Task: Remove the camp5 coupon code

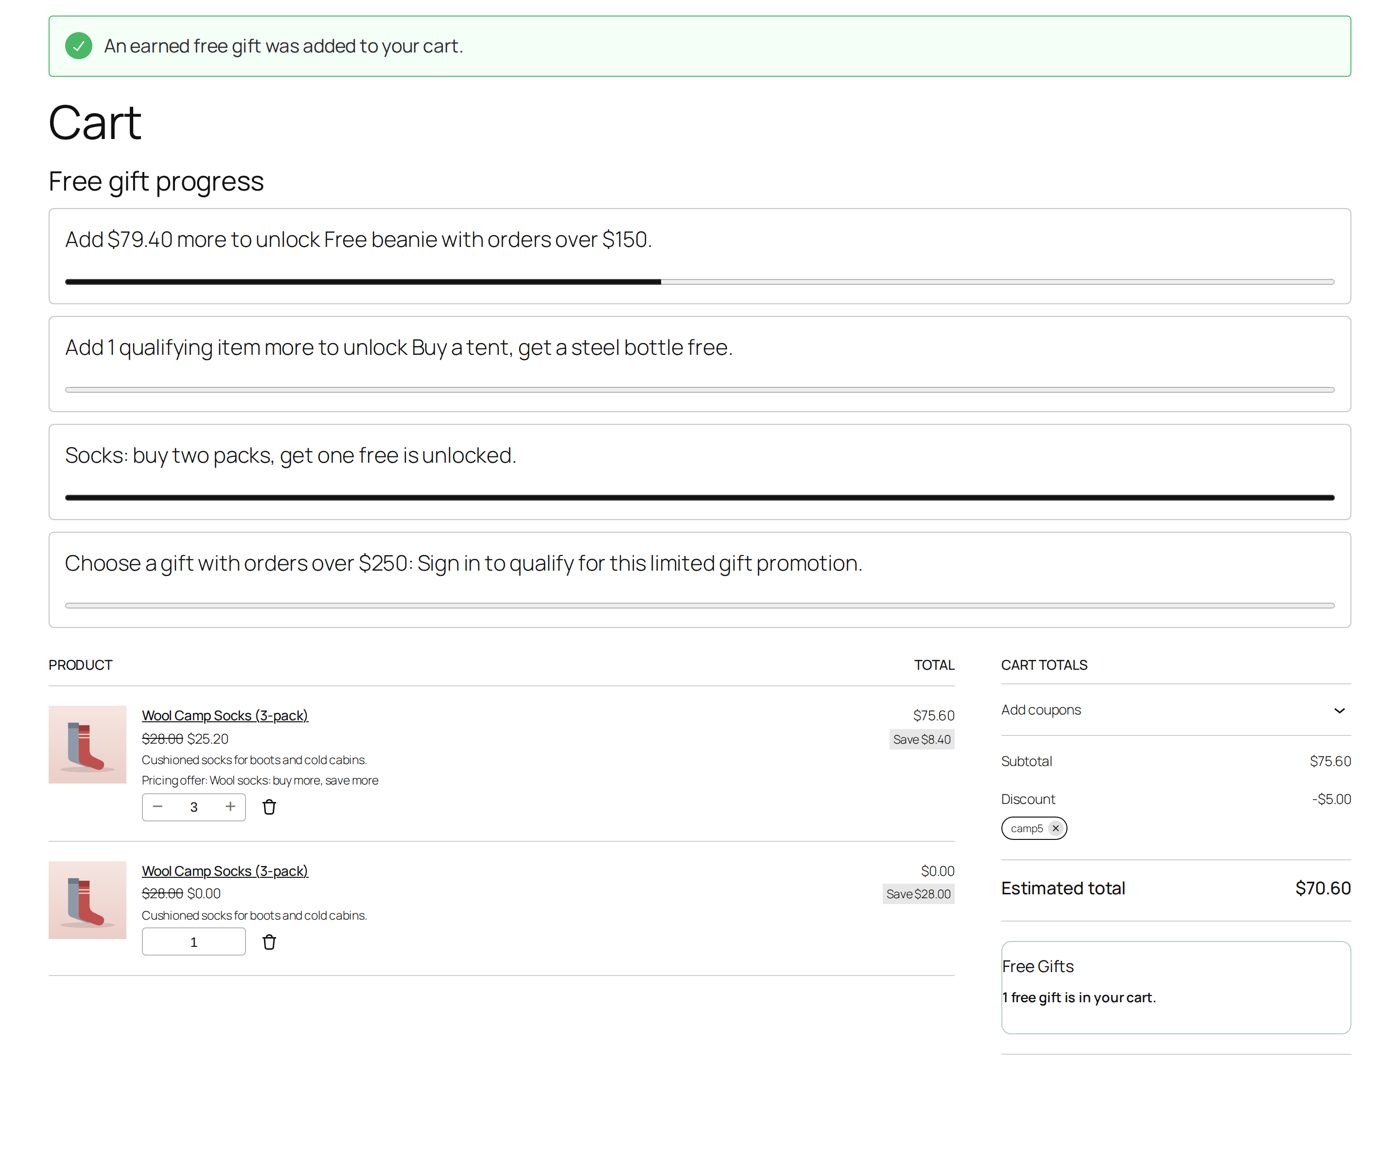Action: (1055, 828)
